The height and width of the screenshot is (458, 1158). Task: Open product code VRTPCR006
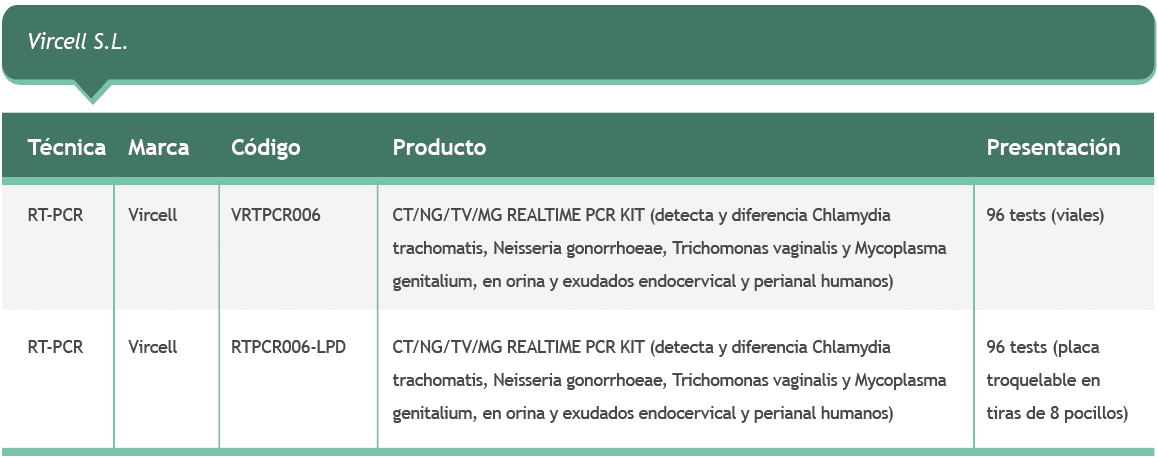tap(276, 215)
